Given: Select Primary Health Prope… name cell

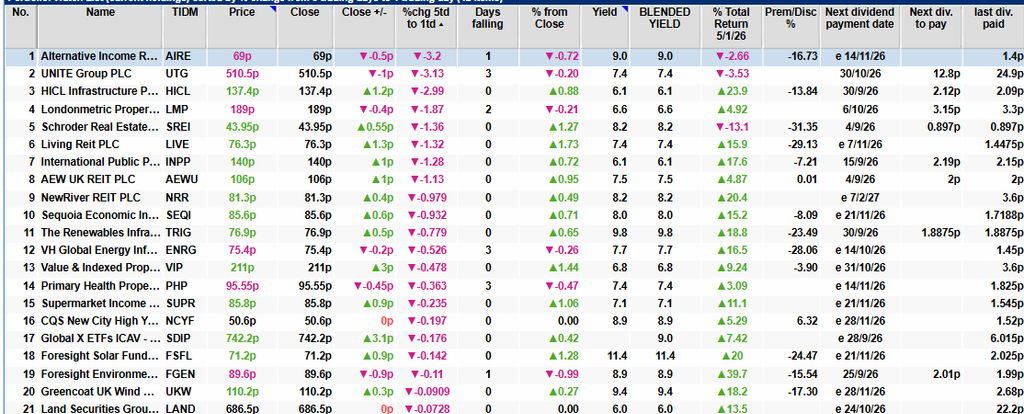Looking at the screenshot, I should [x=99, y=285].
